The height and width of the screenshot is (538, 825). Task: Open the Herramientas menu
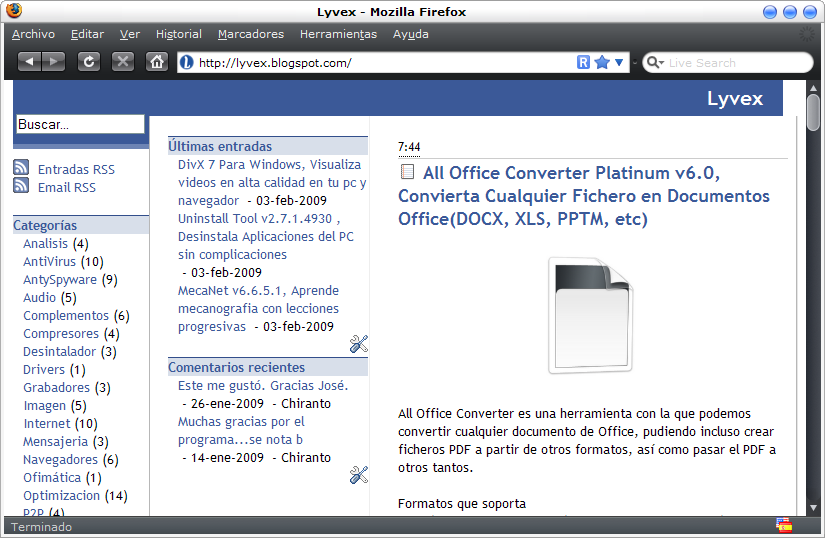(x=338, y=34)
